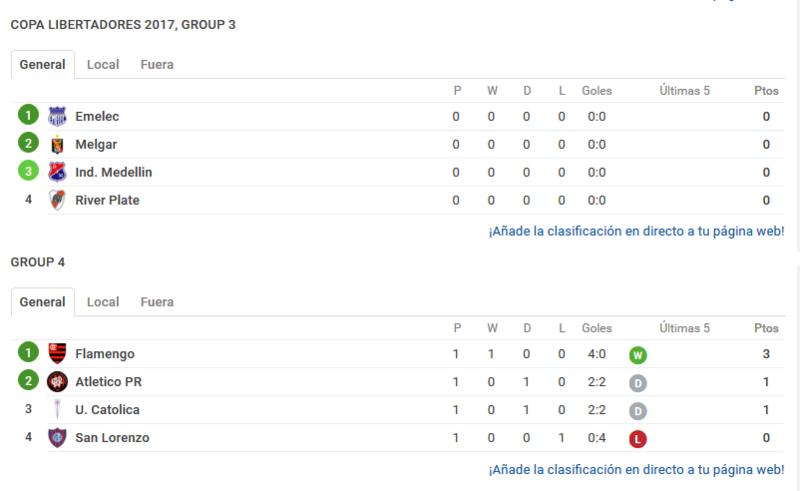
Task: Click the San Lorenzo crest icon
Action: pos(57,437)
